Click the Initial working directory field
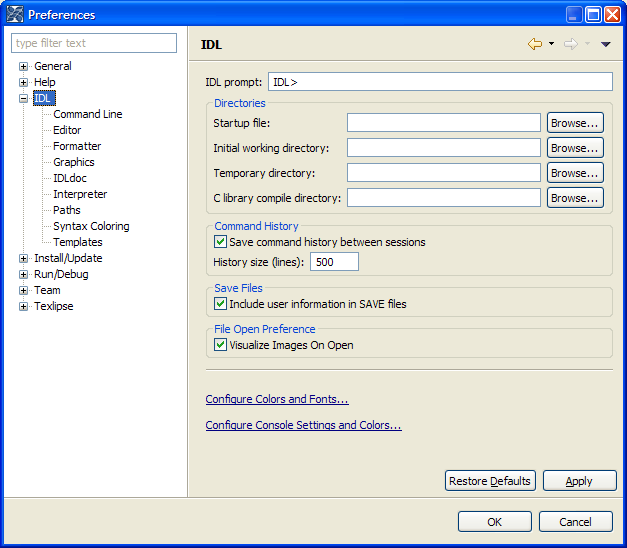 [x=444, y=148]
